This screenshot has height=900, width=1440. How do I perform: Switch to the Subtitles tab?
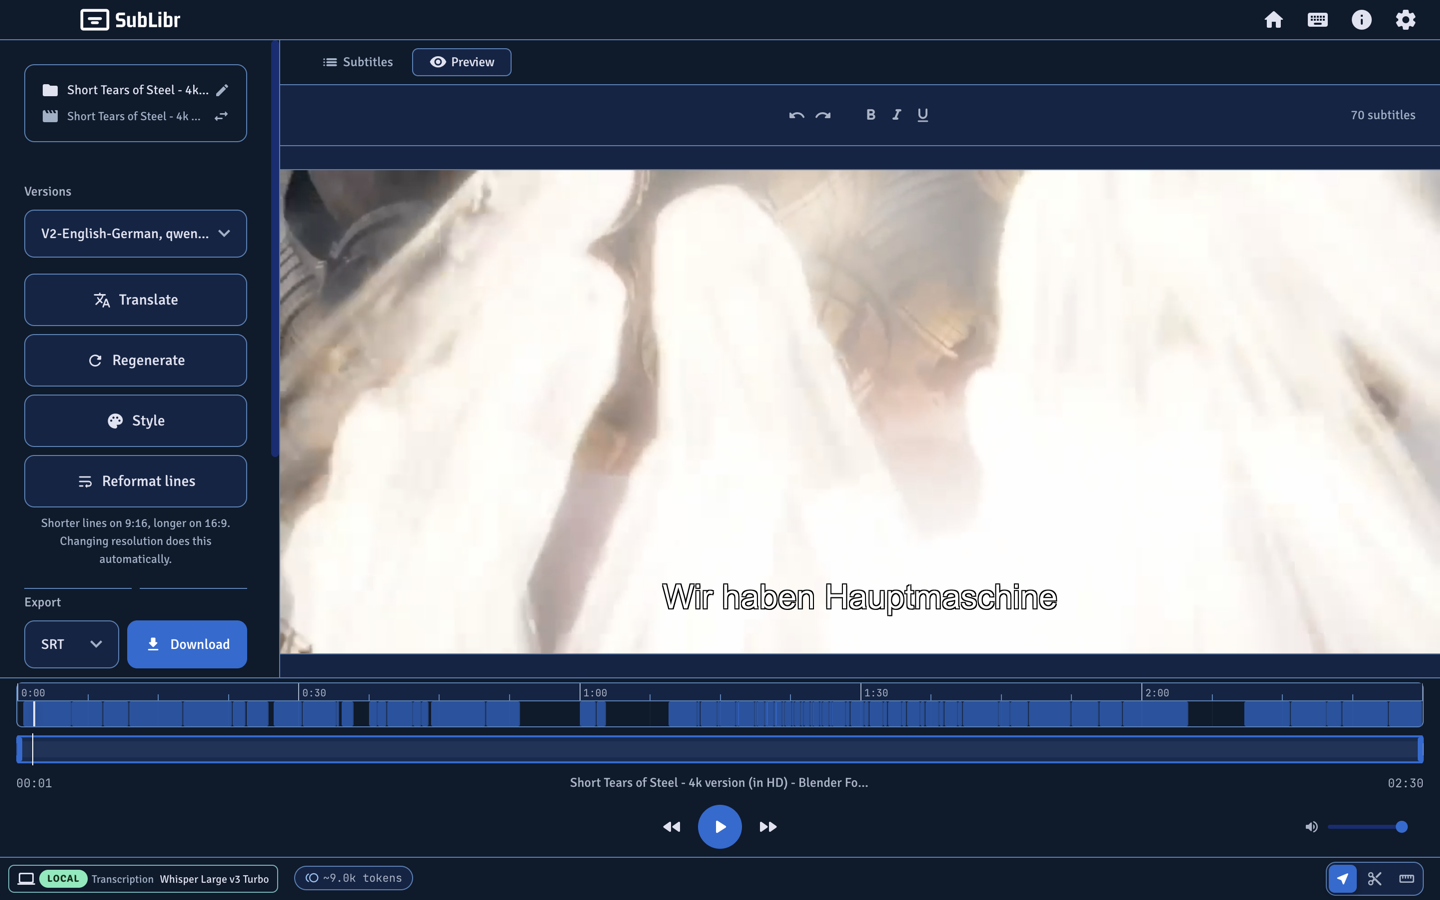pyautogui.click(x=357, y=62)
